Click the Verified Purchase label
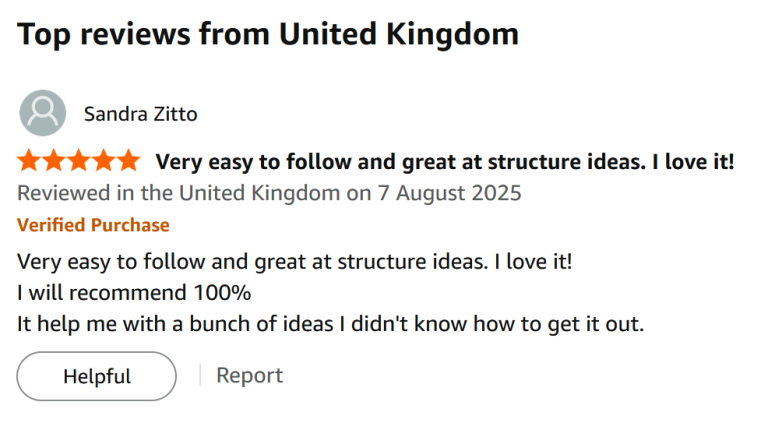 click(x=93, y=225)
